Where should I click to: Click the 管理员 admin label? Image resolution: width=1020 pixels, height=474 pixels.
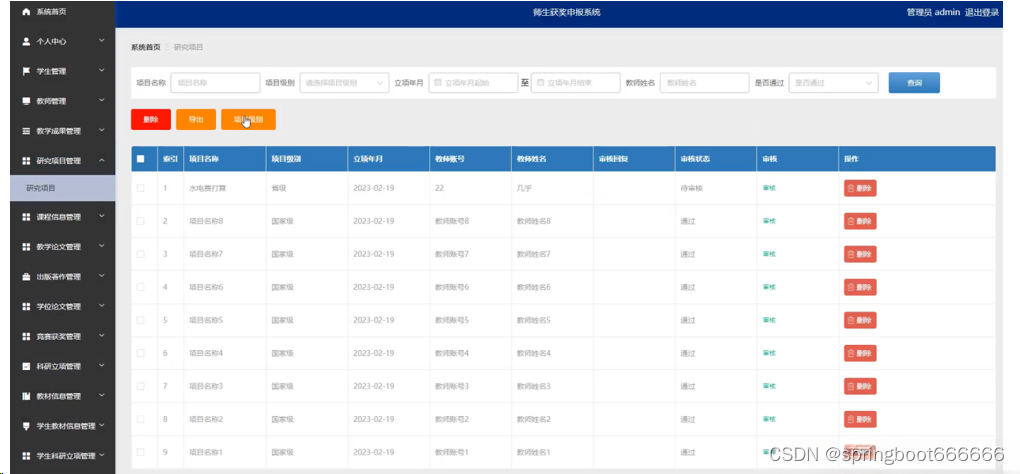(x=933, y=12)
